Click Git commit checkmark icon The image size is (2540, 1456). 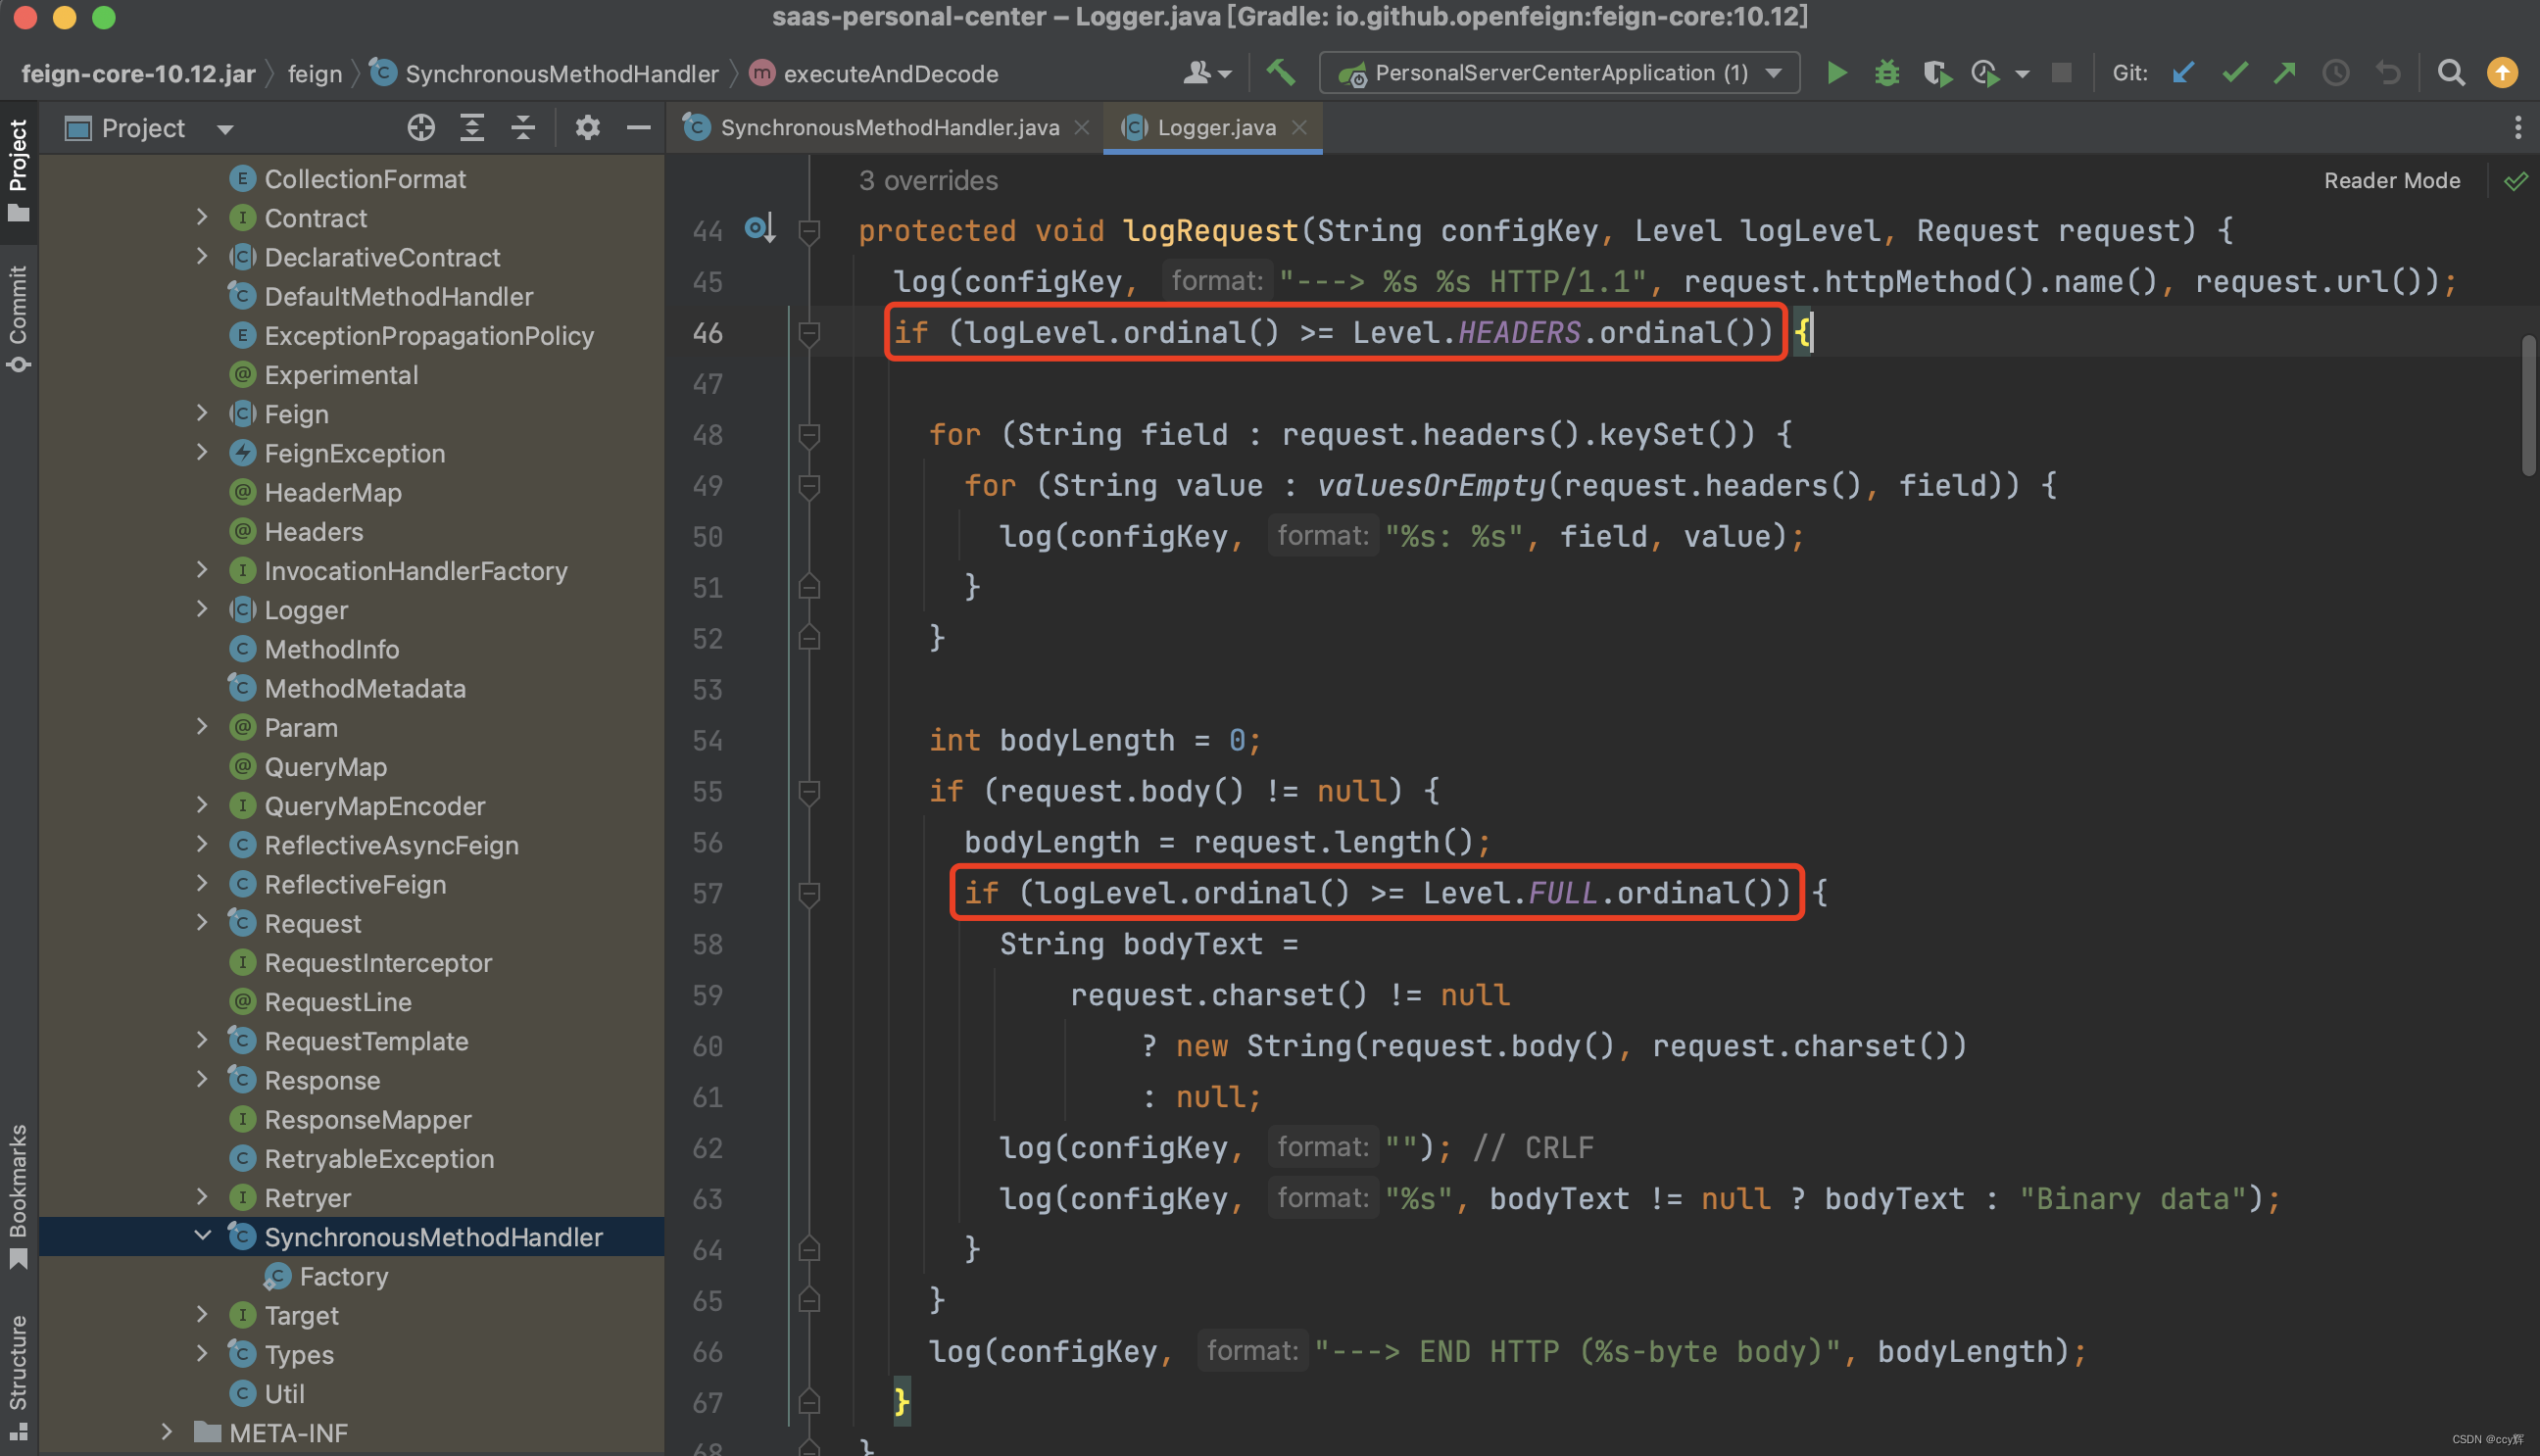(x=2234, y=73)
